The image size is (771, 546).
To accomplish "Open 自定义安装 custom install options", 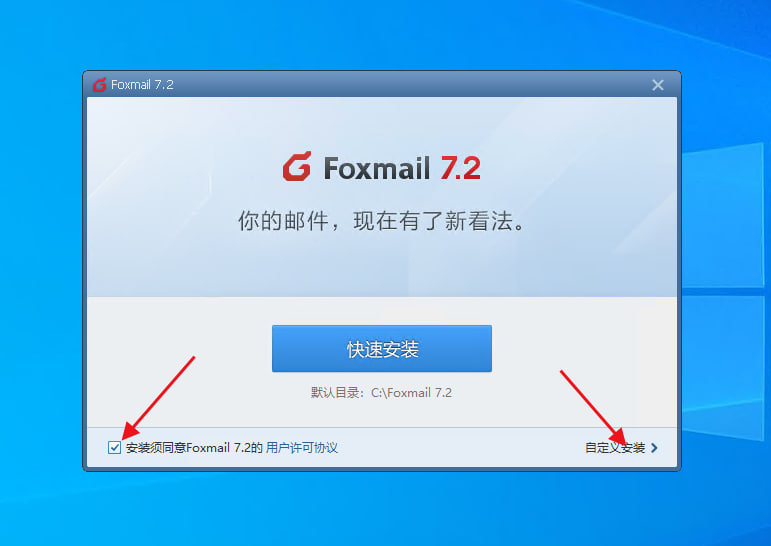I will (x=615, y=448).
